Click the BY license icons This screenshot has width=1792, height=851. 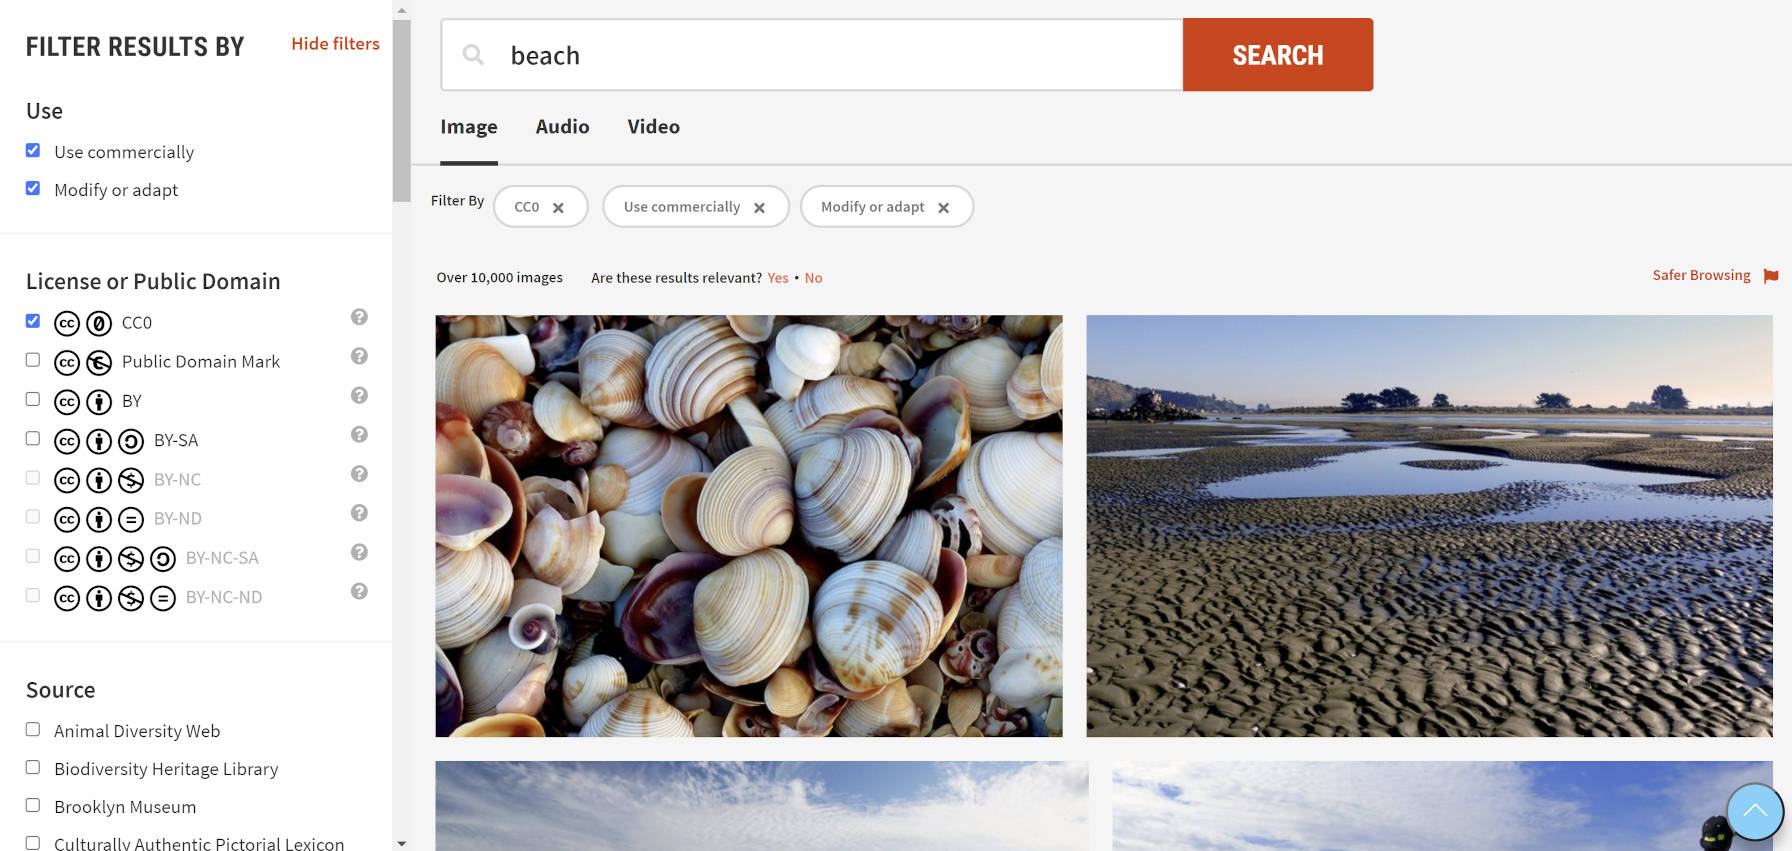83,402
